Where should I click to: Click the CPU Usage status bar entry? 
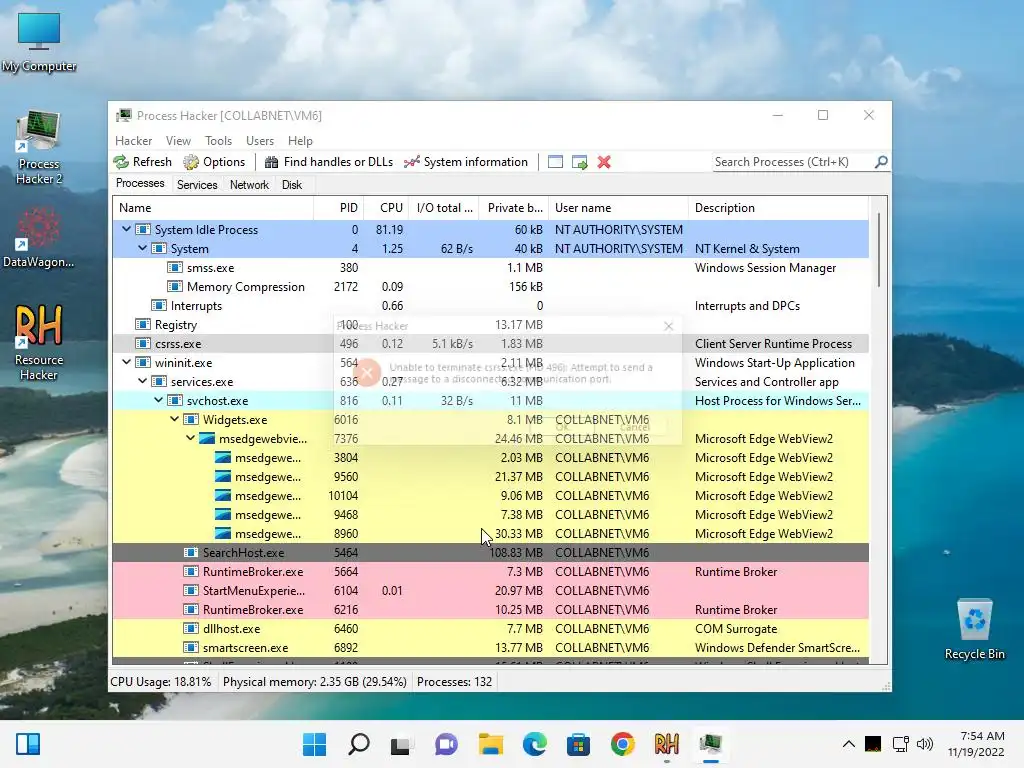pyautogui.click(x=161, y=682)
